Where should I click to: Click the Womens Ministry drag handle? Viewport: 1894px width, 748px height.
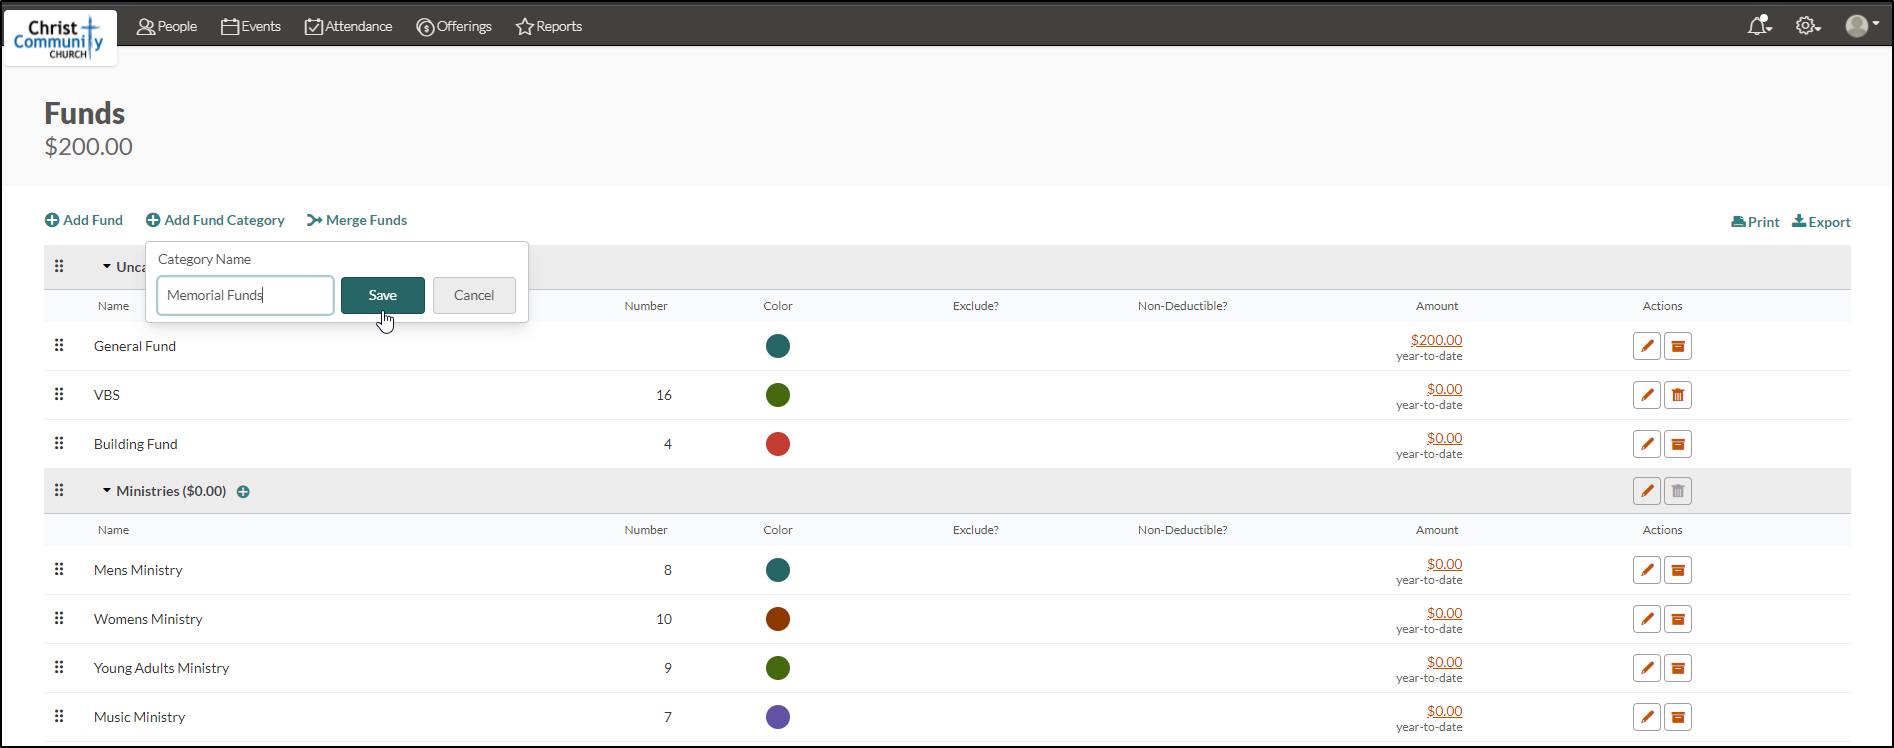tap(59, 618)
